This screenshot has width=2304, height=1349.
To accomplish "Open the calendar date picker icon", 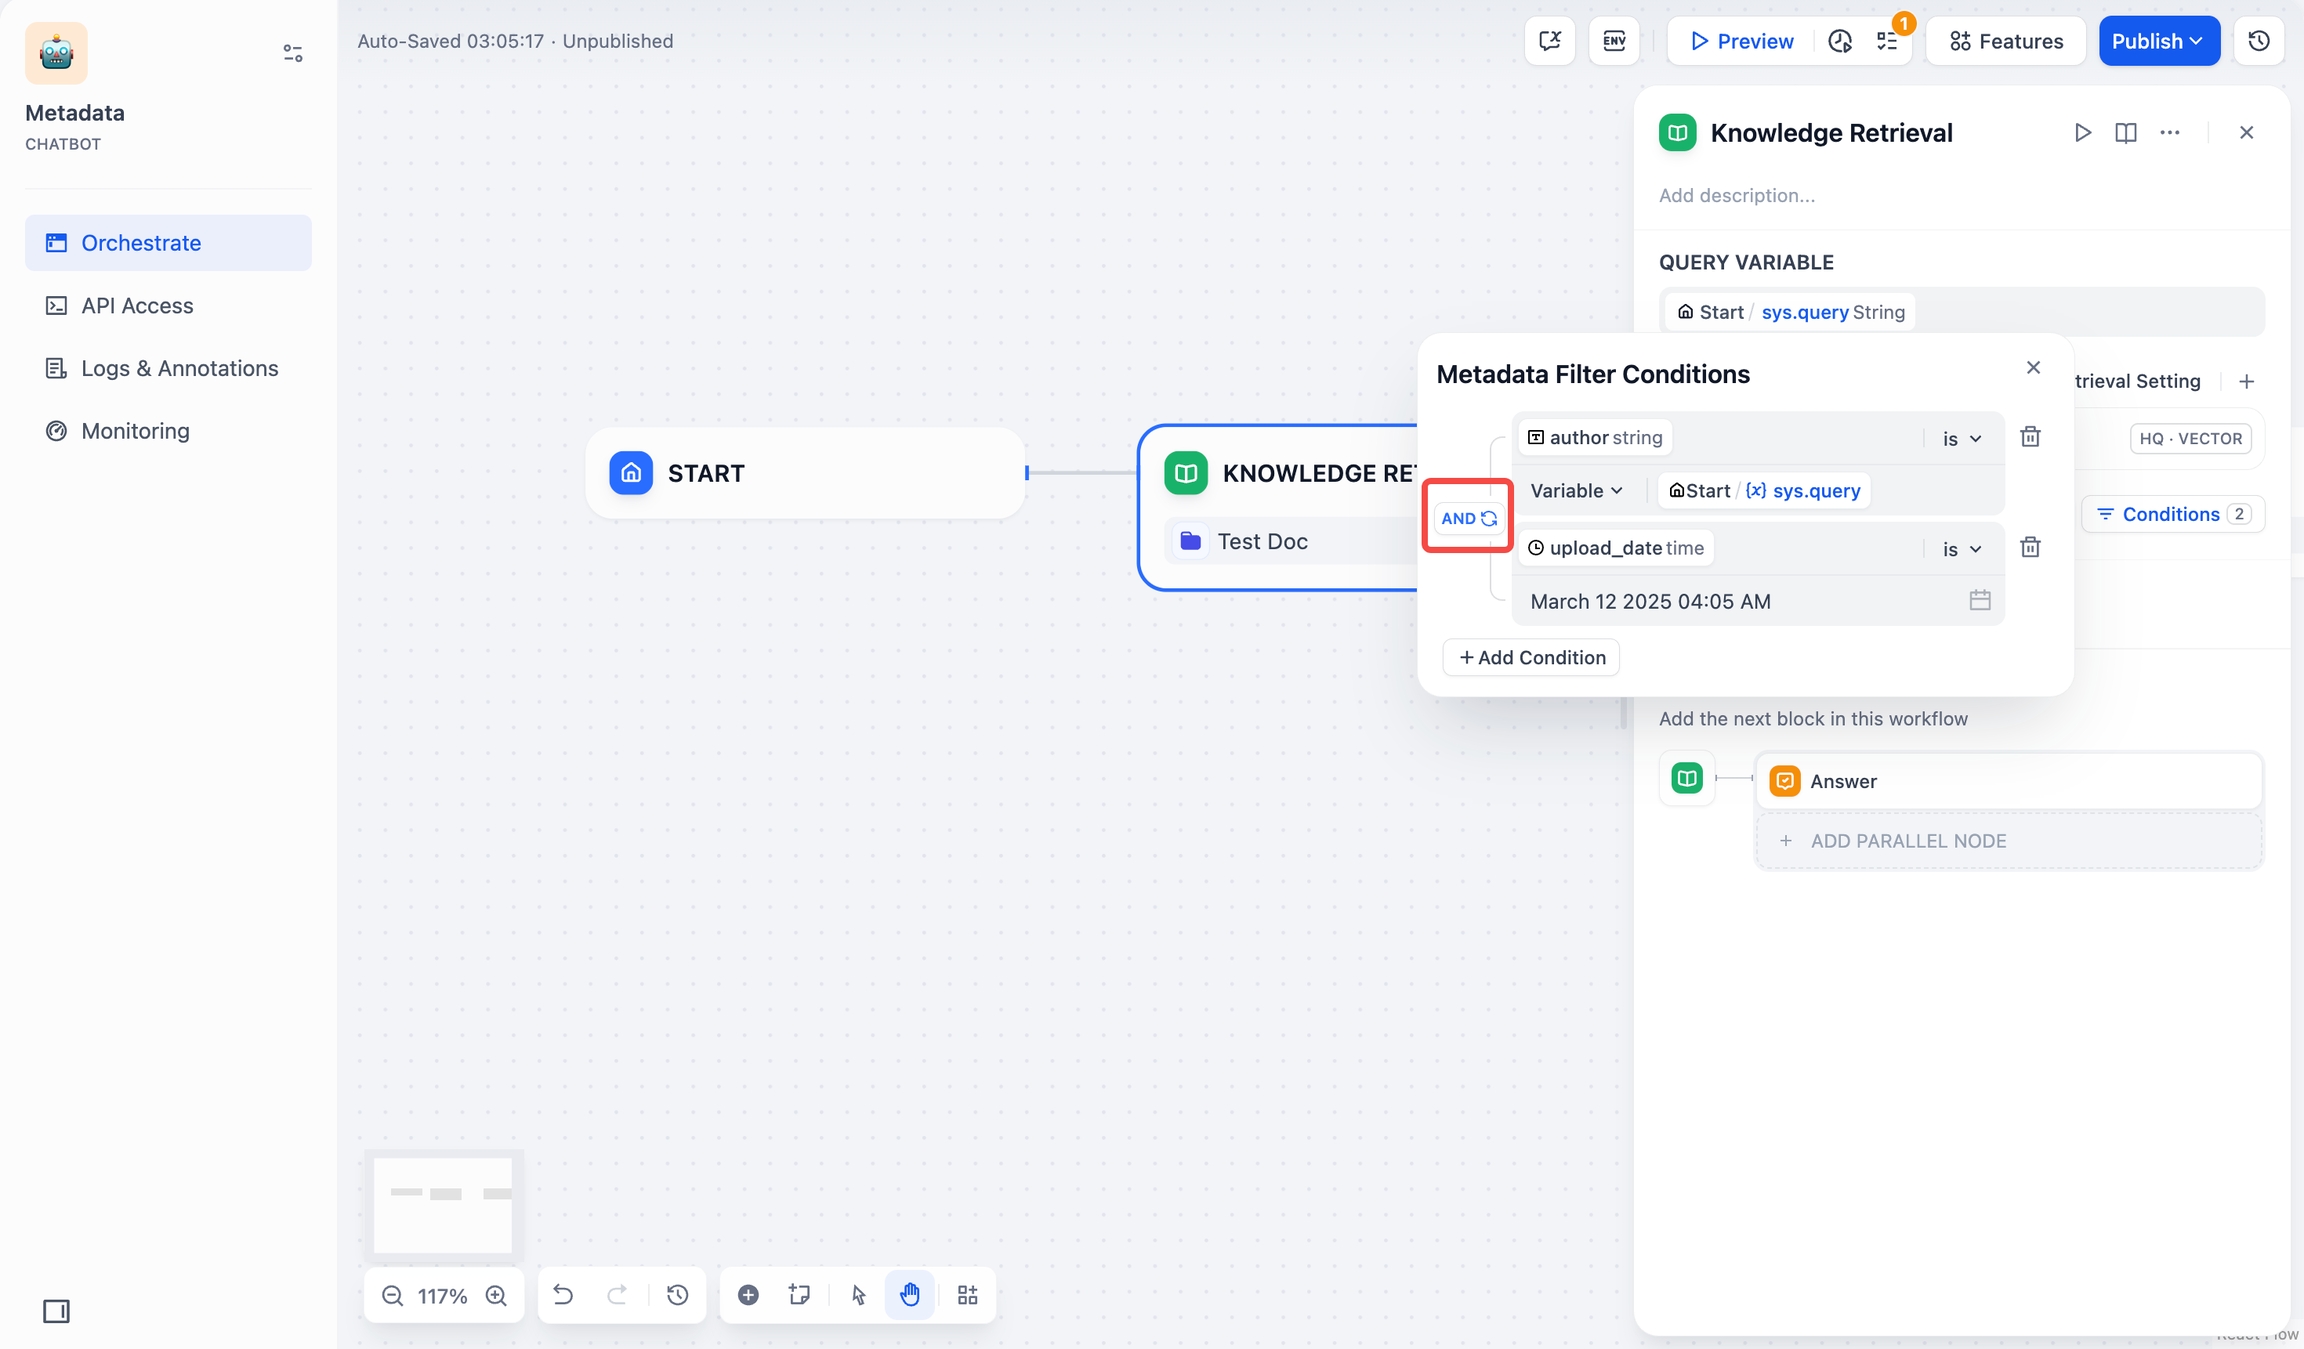I will (x=1979, y=600).
